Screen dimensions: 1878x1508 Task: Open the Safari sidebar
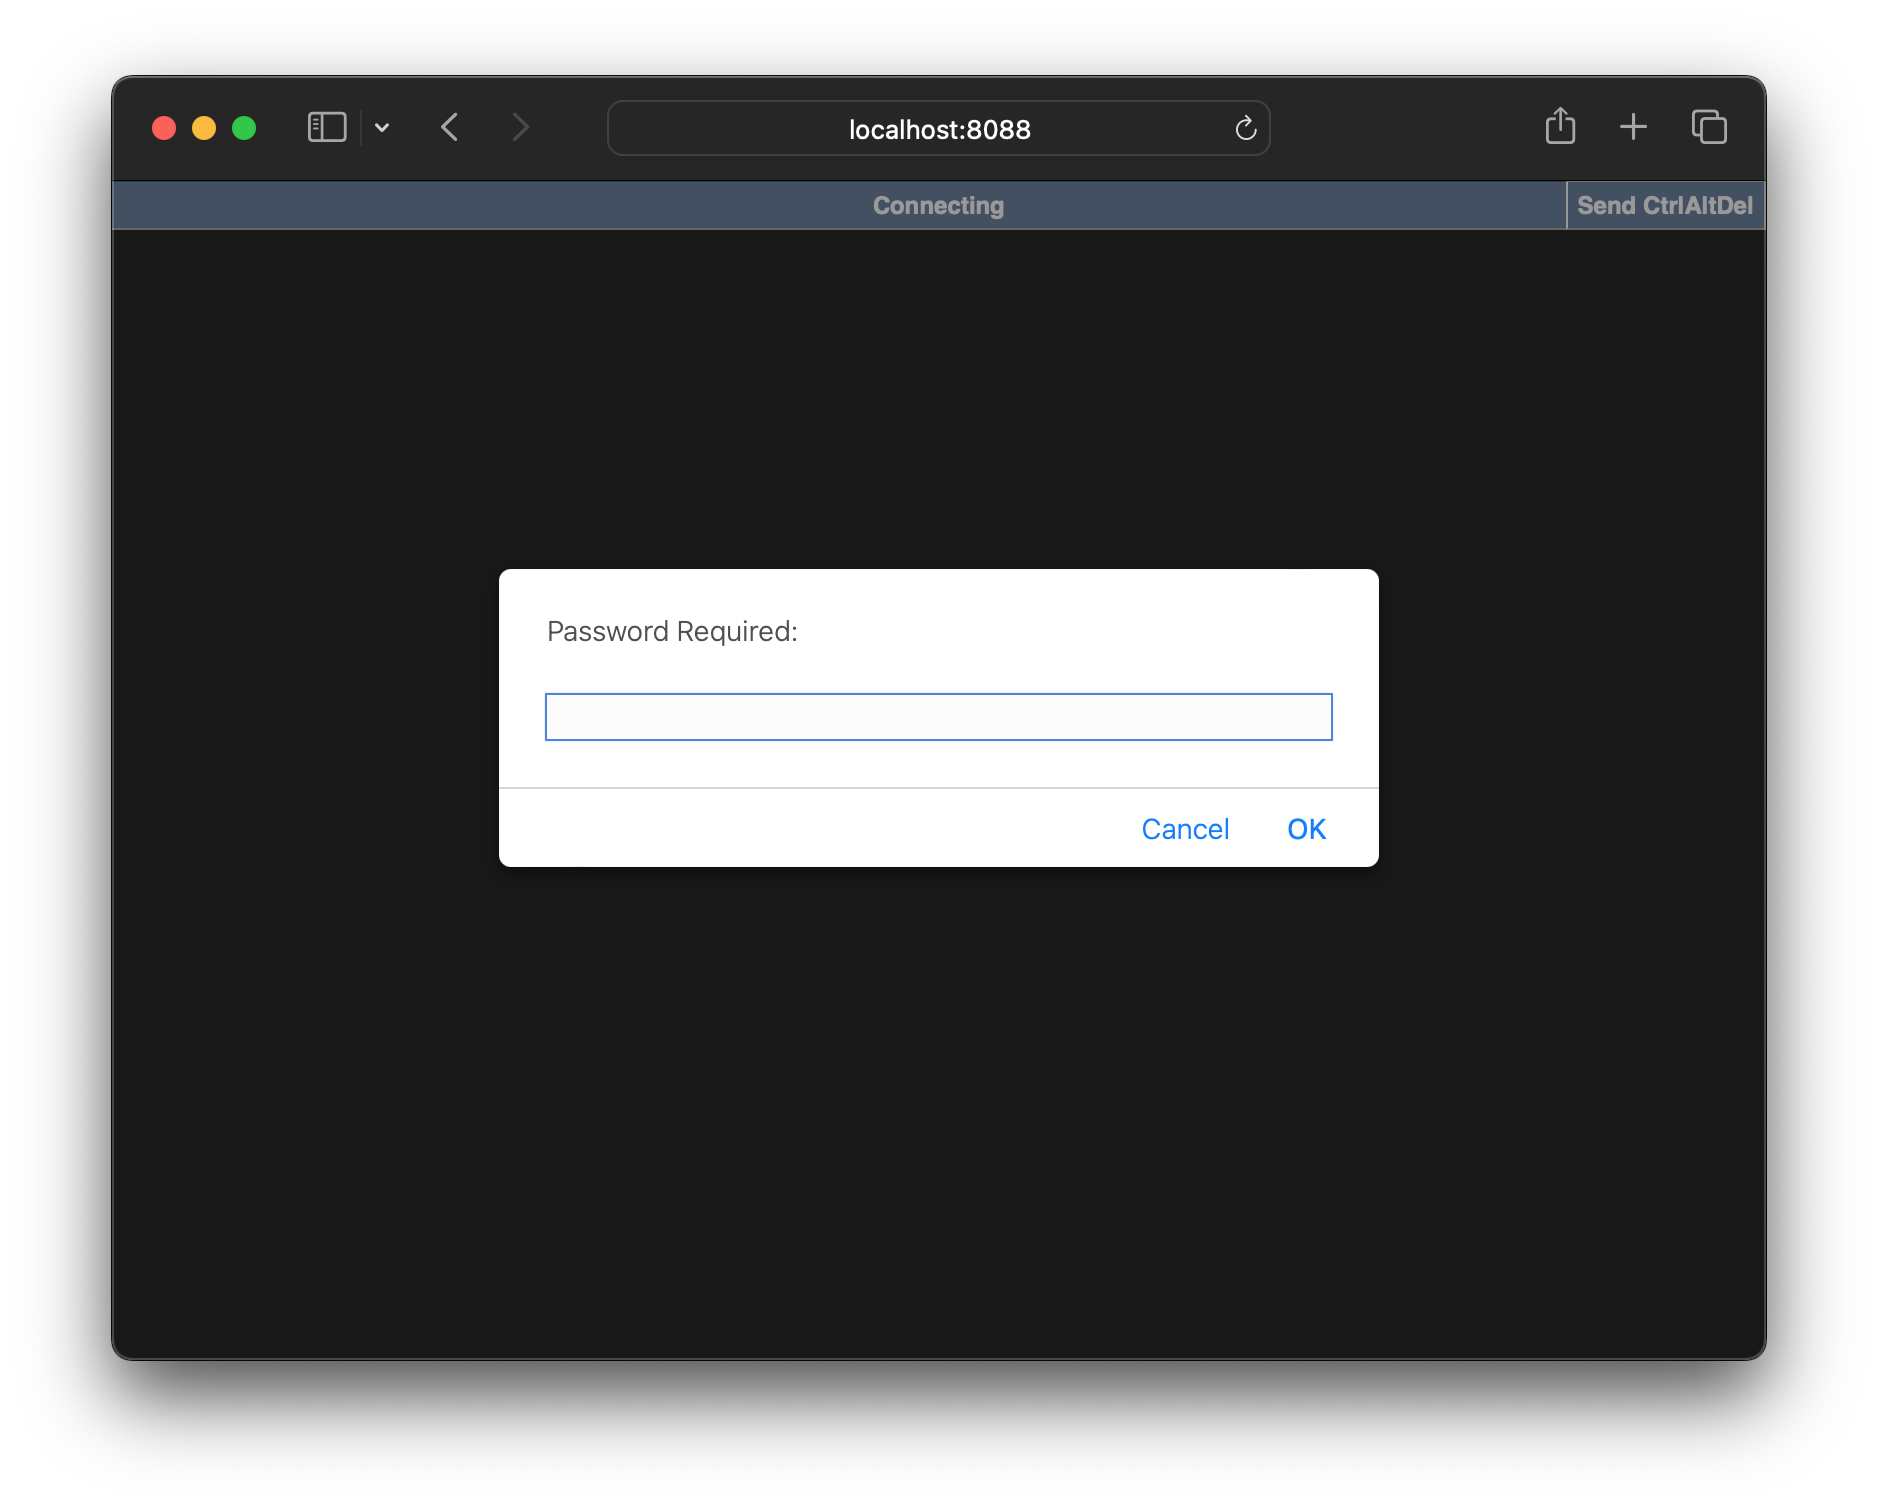point(326,127)
